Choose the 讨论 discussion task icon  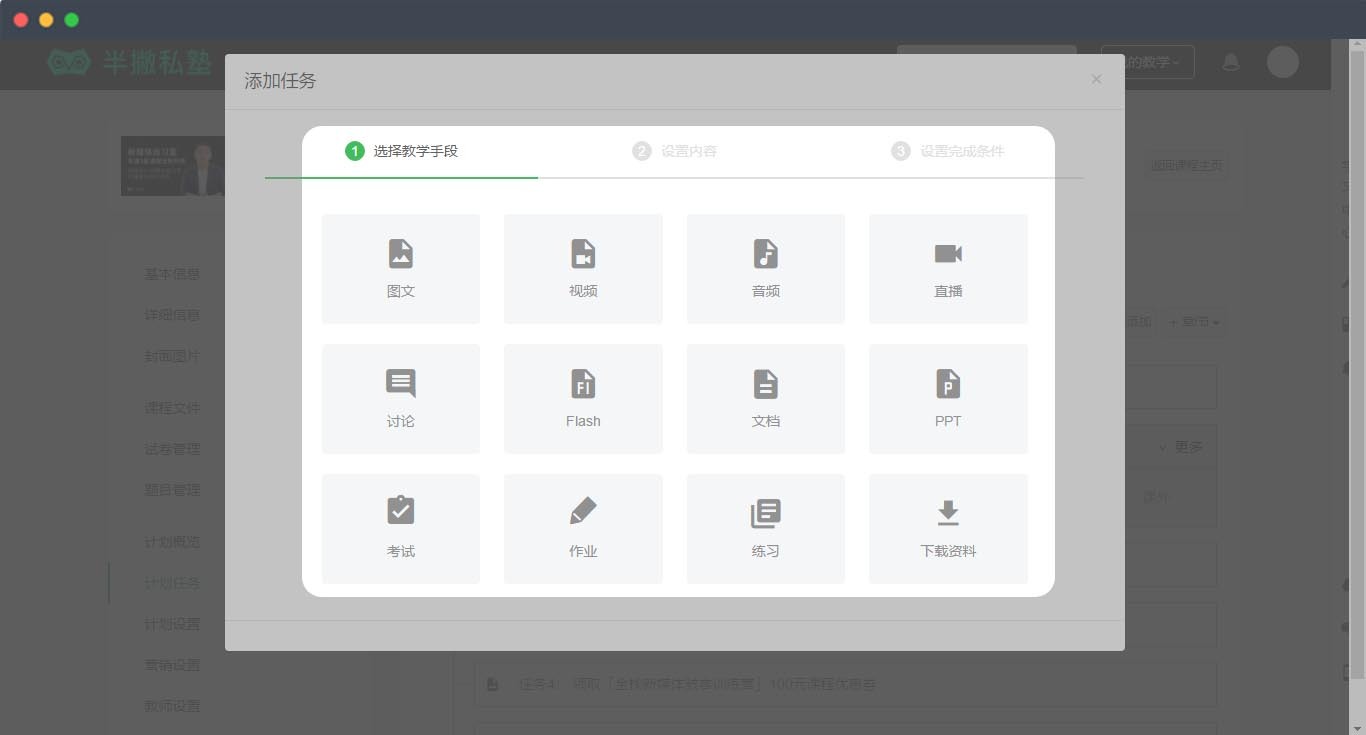coord(400,383)
